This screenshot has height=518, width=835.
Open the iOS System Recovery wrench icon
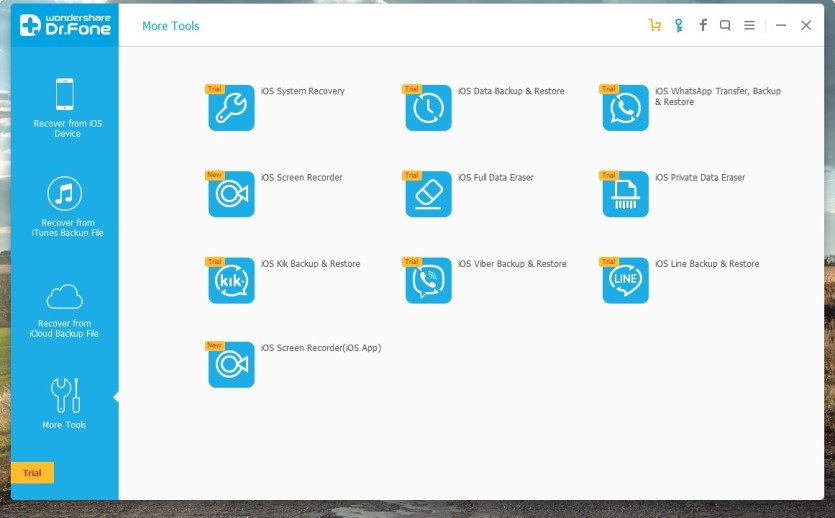231,108
